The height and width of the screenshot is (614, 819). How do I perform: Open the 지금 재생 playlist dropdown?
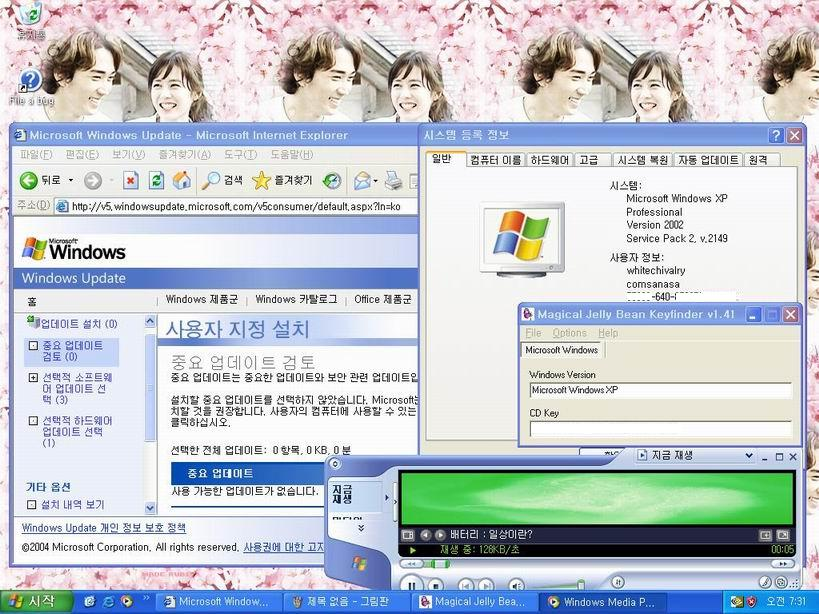click(x=748, y=456)
